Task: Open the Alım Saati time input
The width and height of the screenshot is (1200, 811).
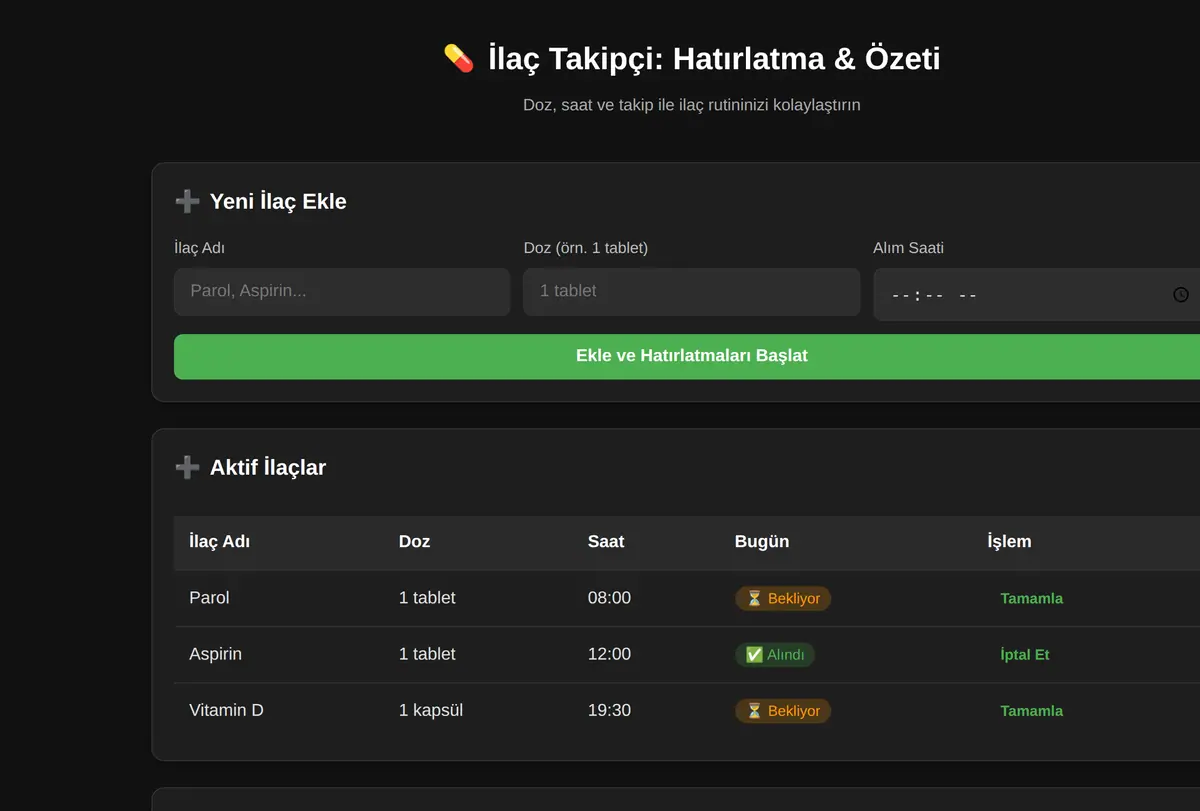Action: 1038,295
